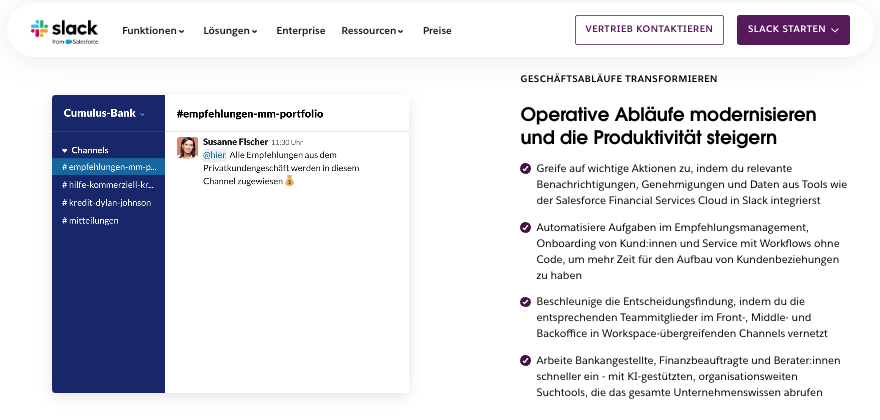Click checkmark beside 'Automatisiere Aufgaben'
880x420 pixels.
pyautogui.click(x=525, y=227)
